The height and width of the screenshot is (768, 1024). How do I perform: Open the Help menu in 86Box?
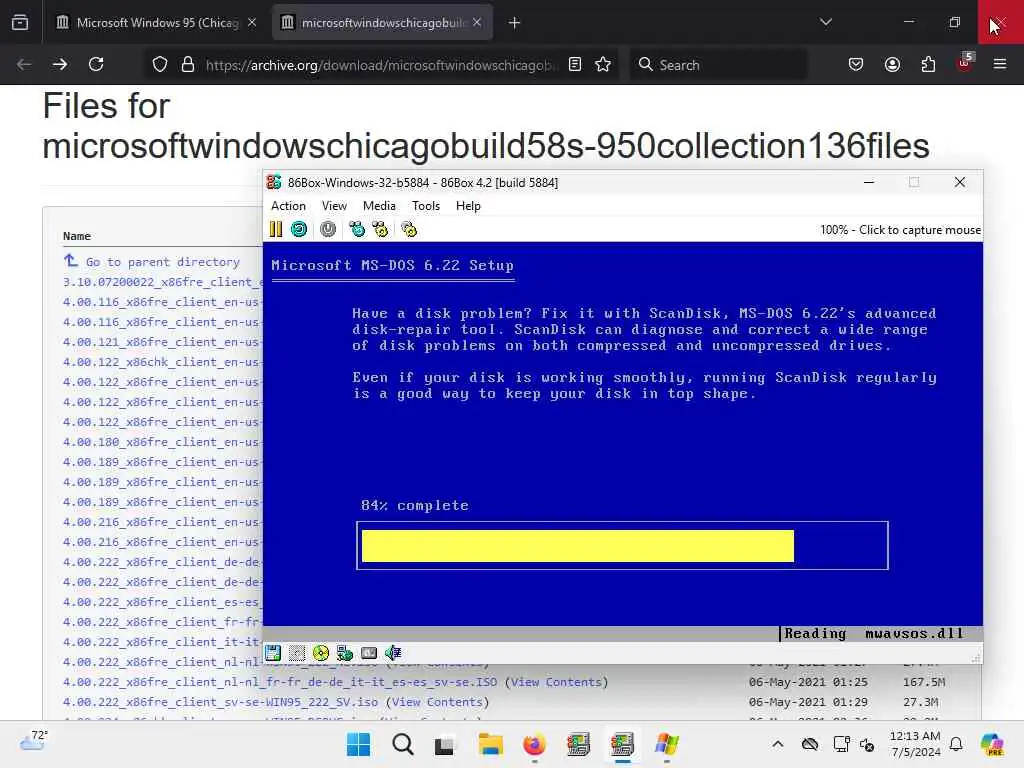coord(468,206)
